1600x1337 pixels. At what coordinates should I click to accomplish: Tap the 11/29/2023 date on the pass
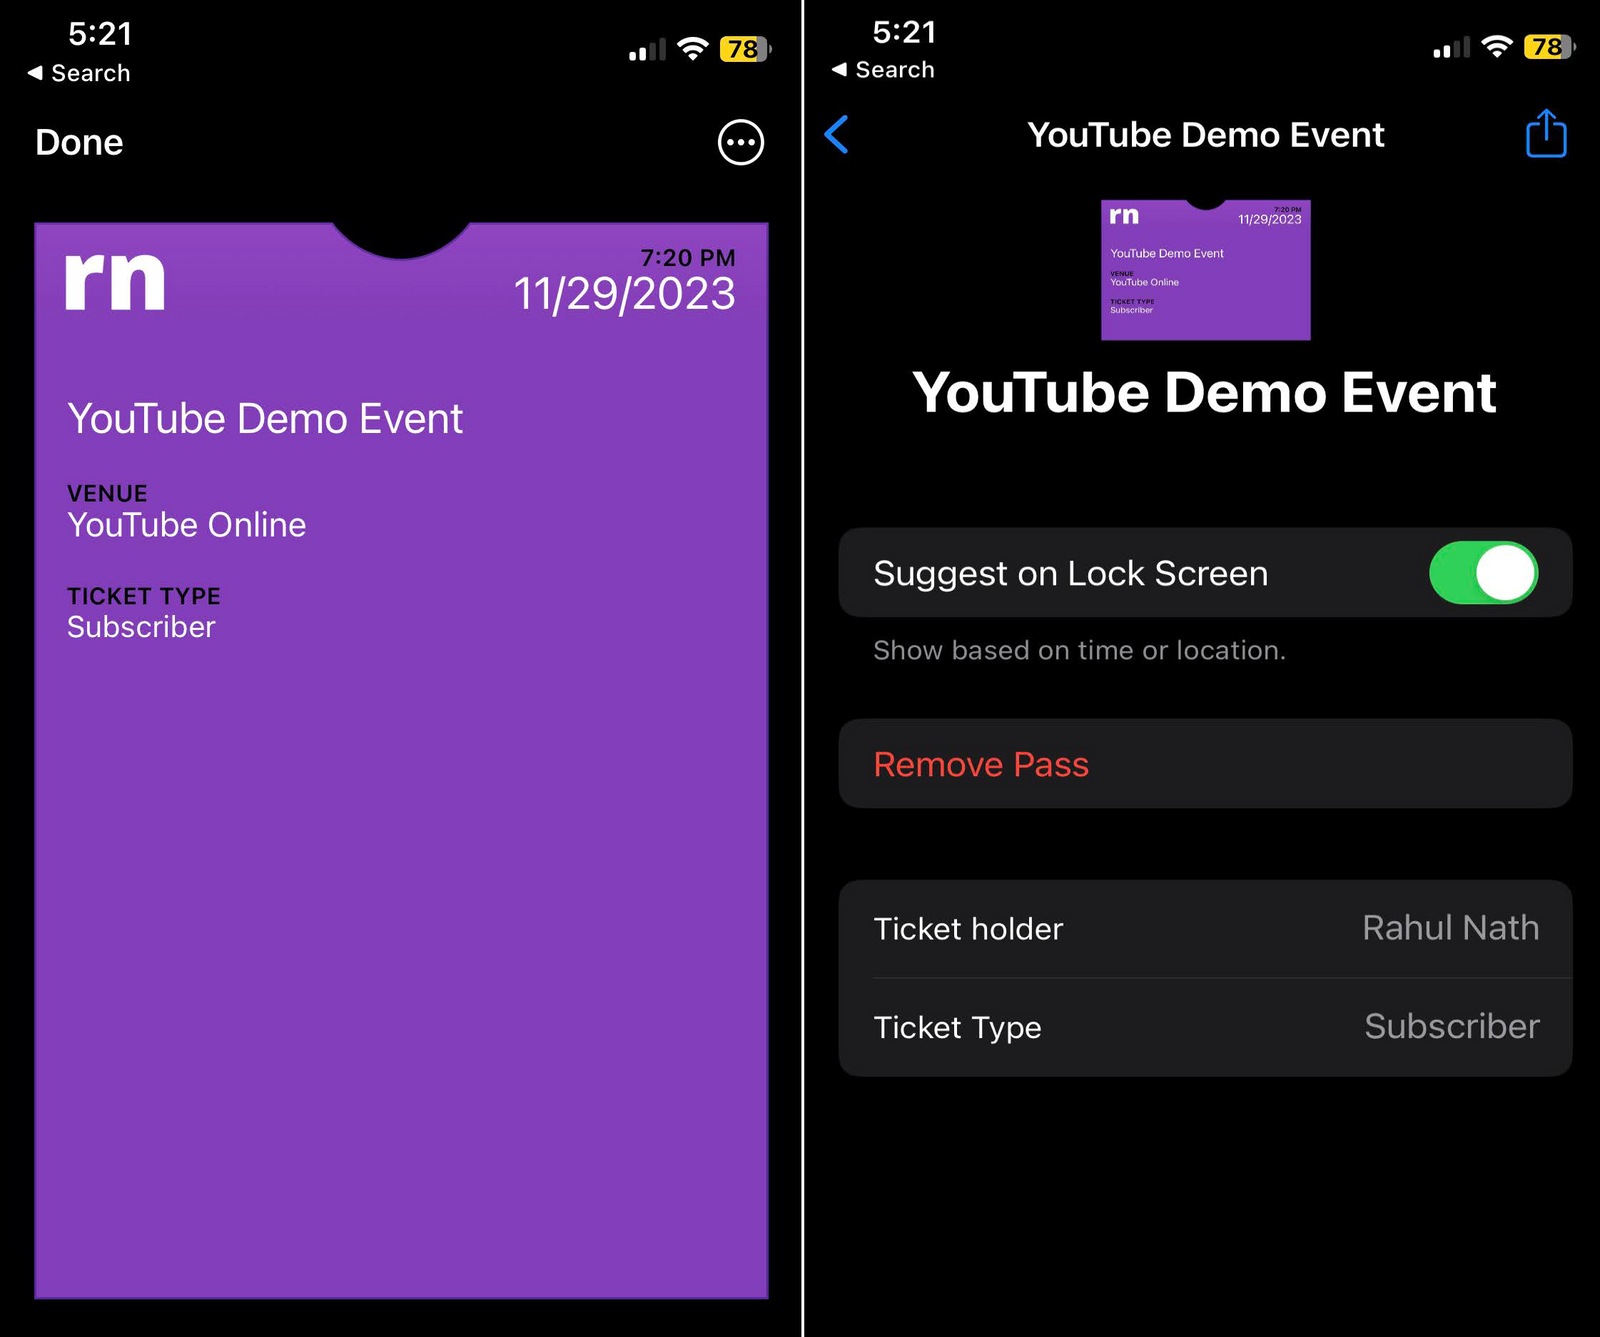tap(624, 294)
